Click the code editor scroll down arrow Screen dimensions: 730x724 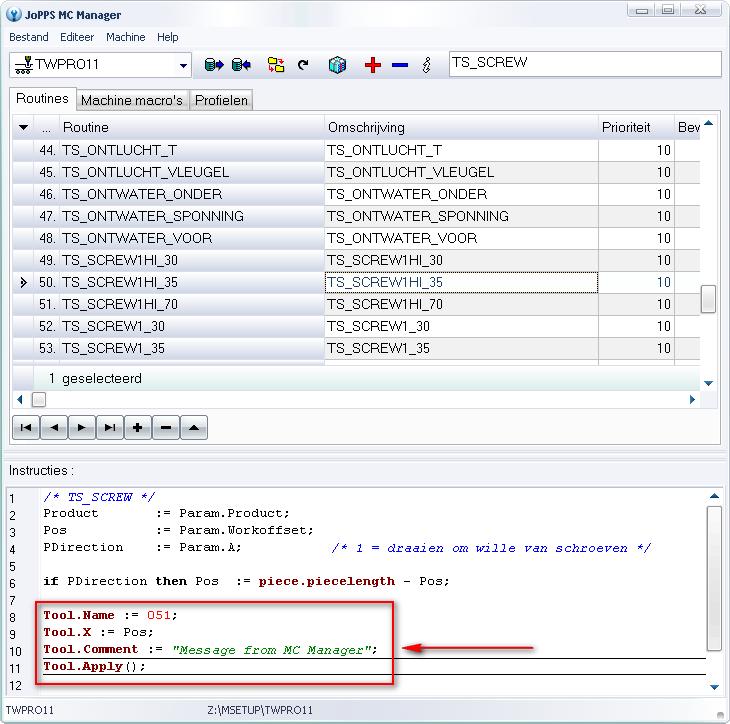(714, 687)
